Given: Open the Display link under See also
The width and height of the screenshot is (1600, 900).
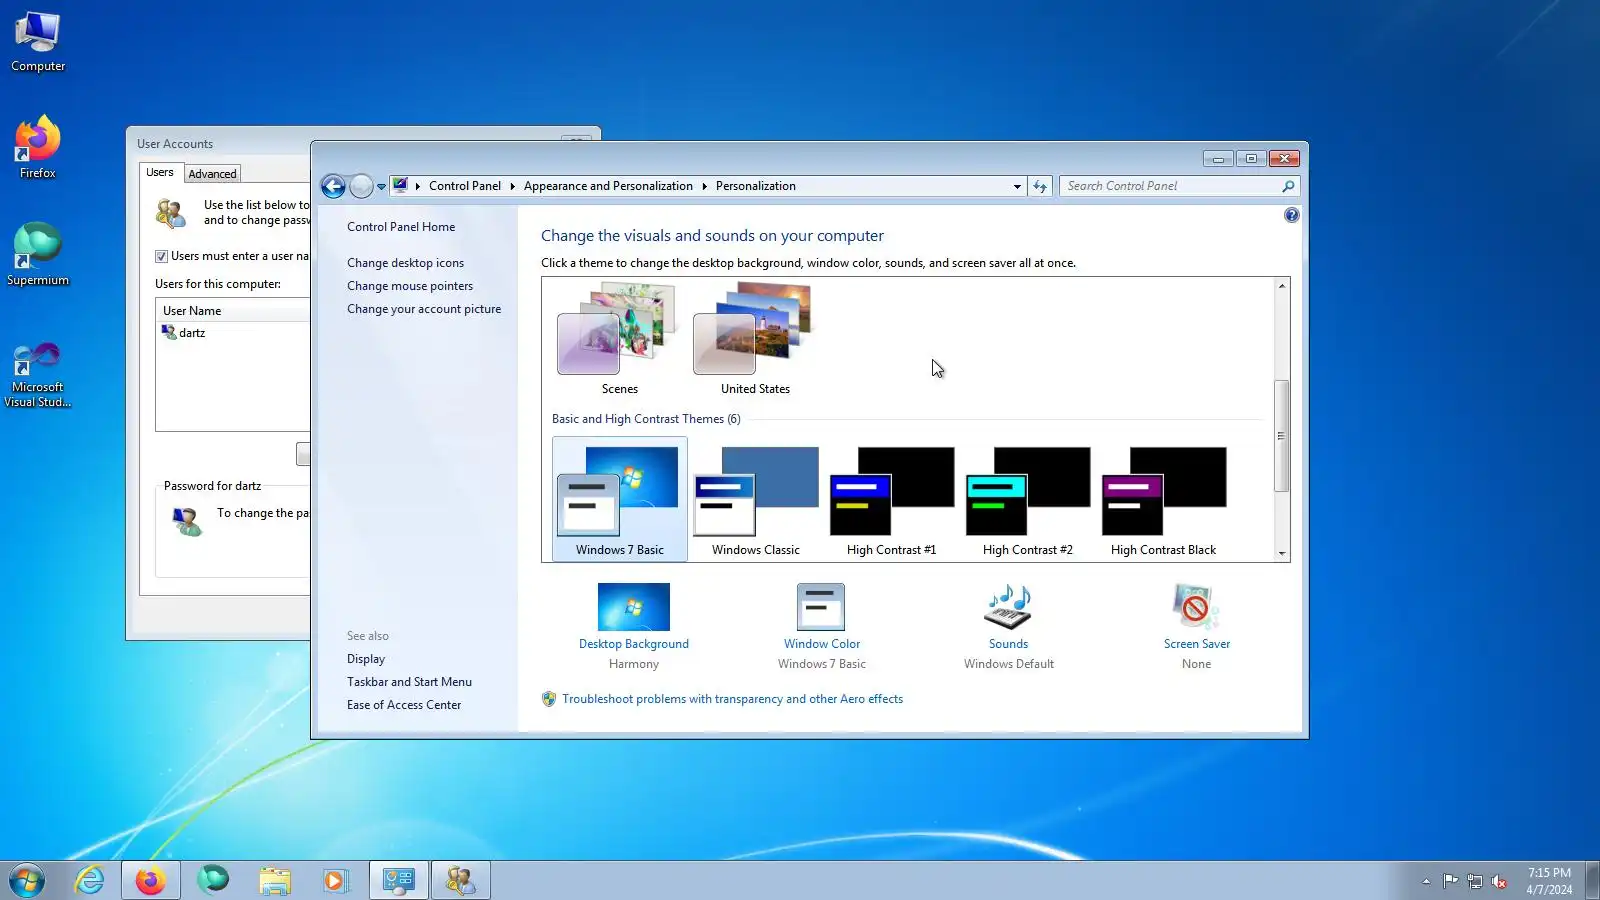Looking at the screenshot, I should click(366, 659).
